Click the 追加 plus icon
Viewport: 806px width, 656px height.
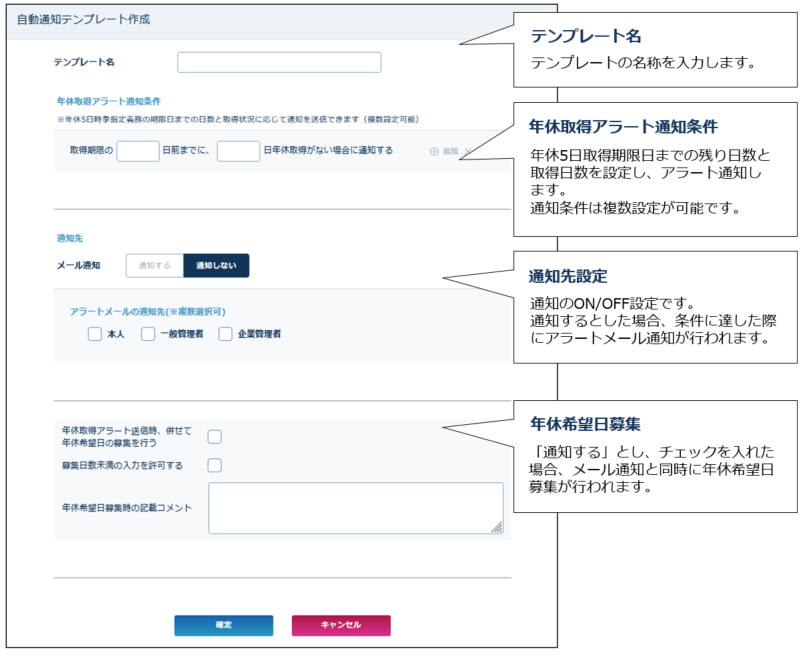click(434, 151)
